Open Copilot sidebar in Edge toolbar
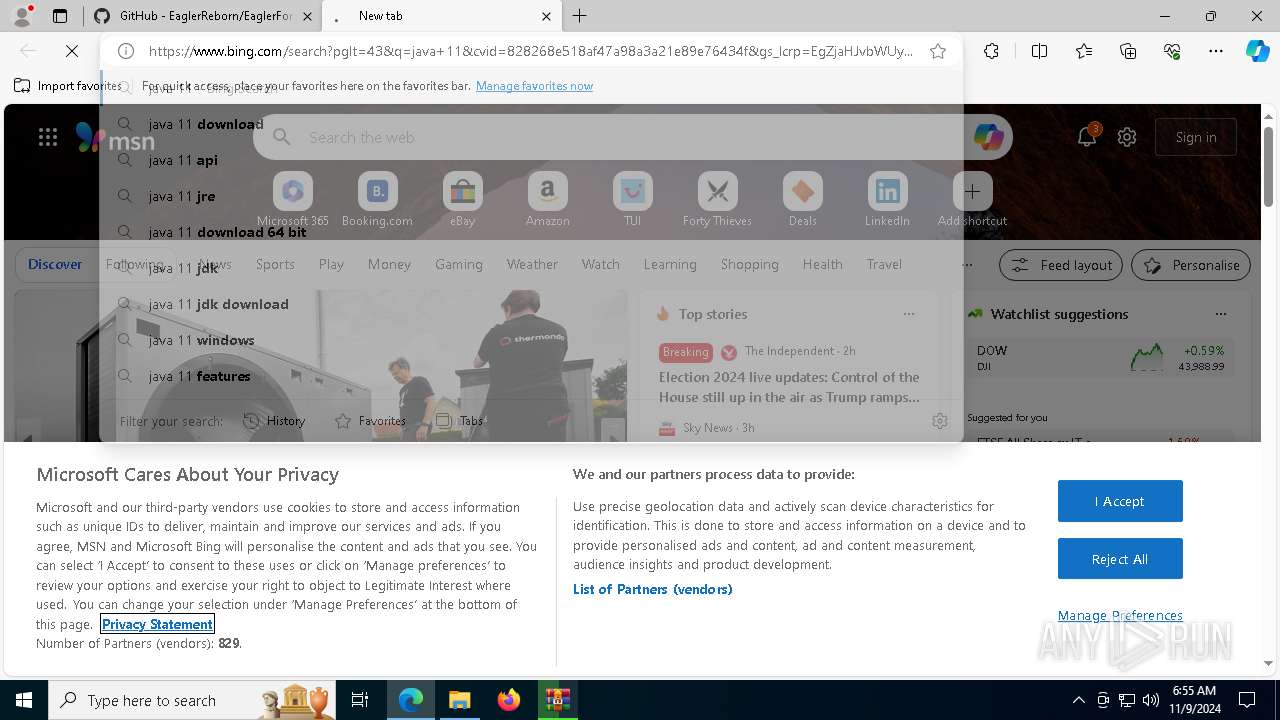 [1257, 51]
